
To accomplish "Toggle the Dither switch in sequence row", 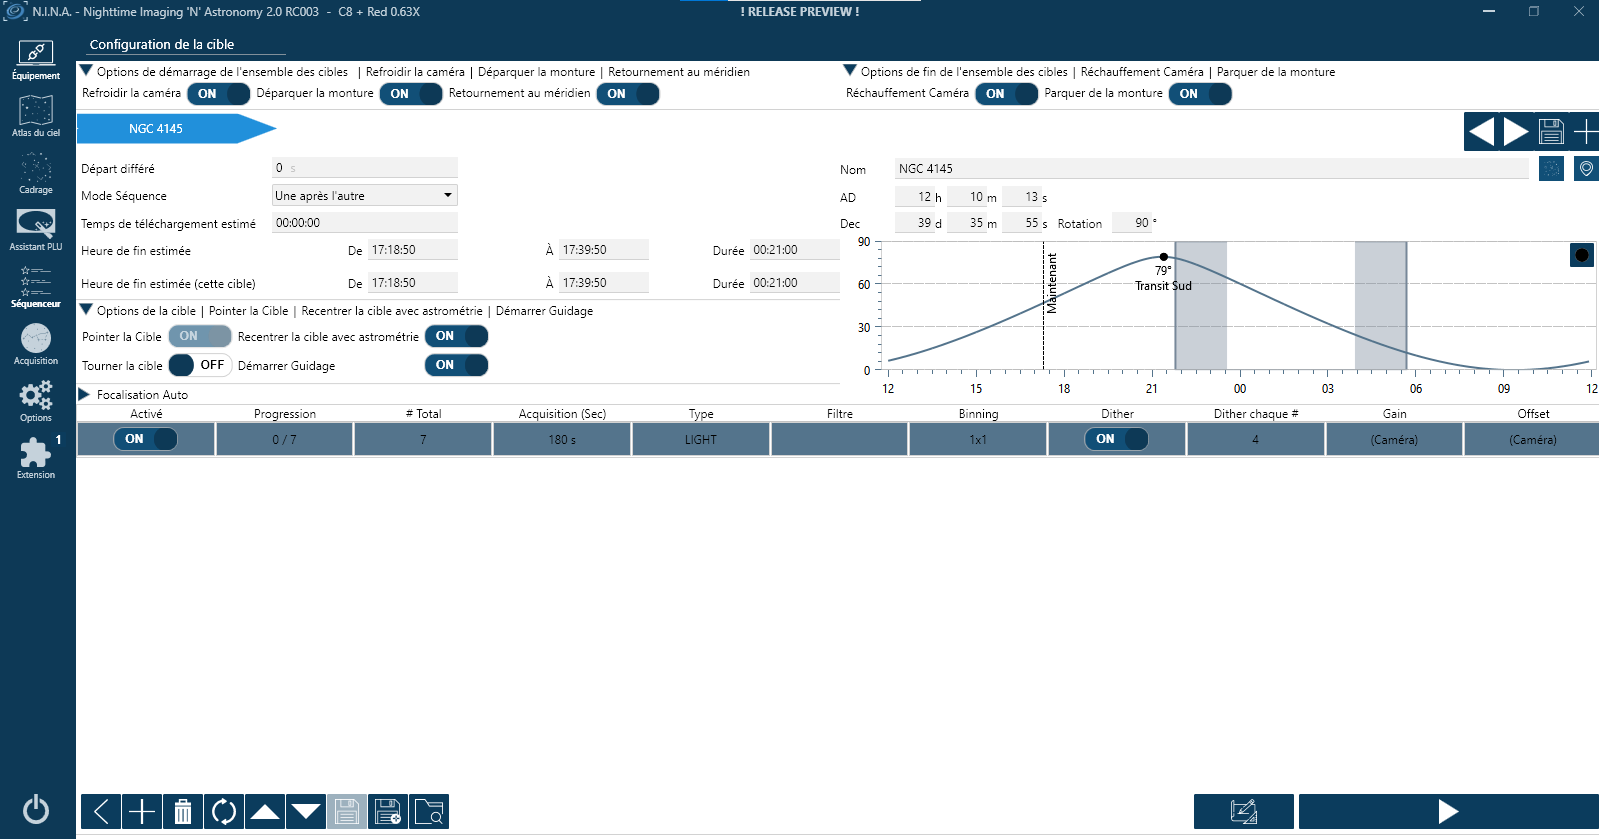I will point(1117,439).
